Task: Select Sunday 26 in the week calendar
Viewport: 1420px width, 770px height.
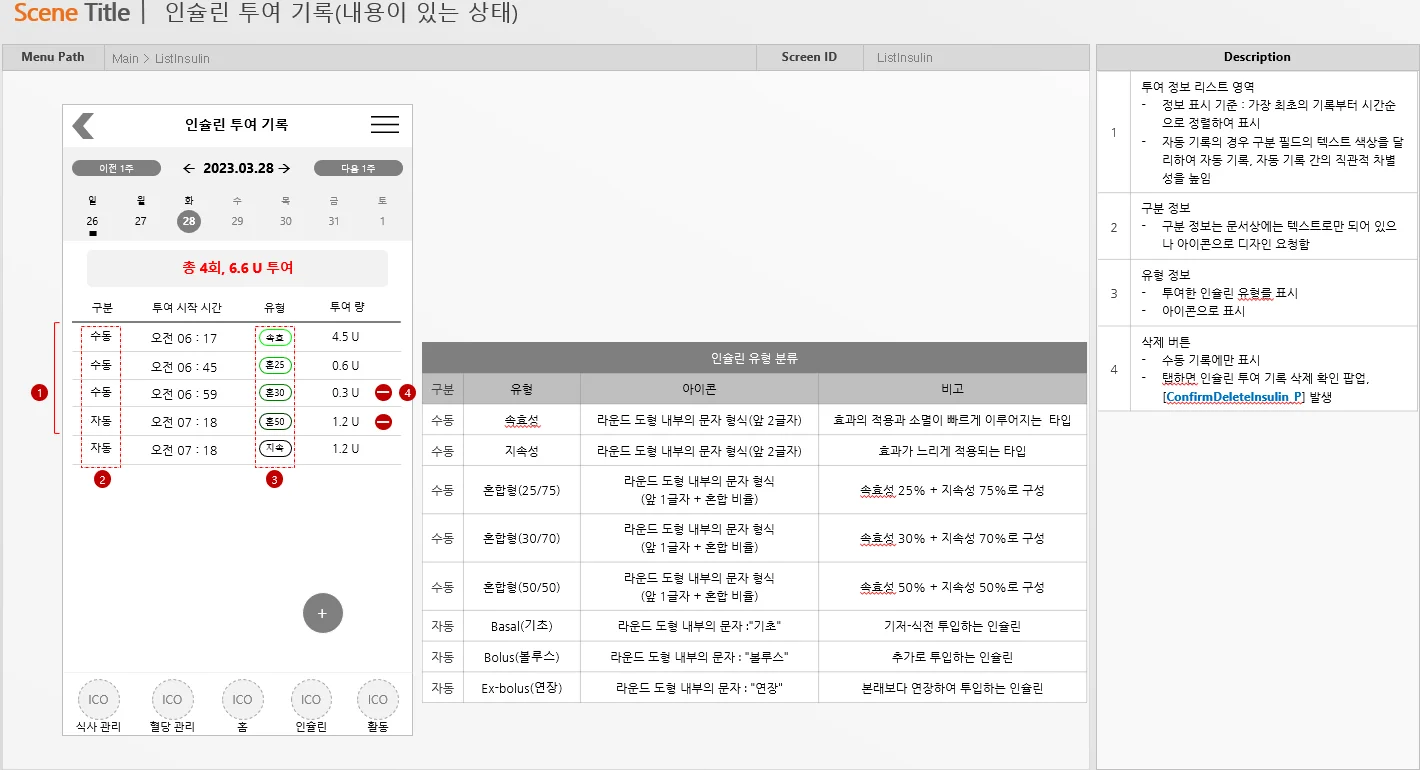Action: click(x=92, y=221)
